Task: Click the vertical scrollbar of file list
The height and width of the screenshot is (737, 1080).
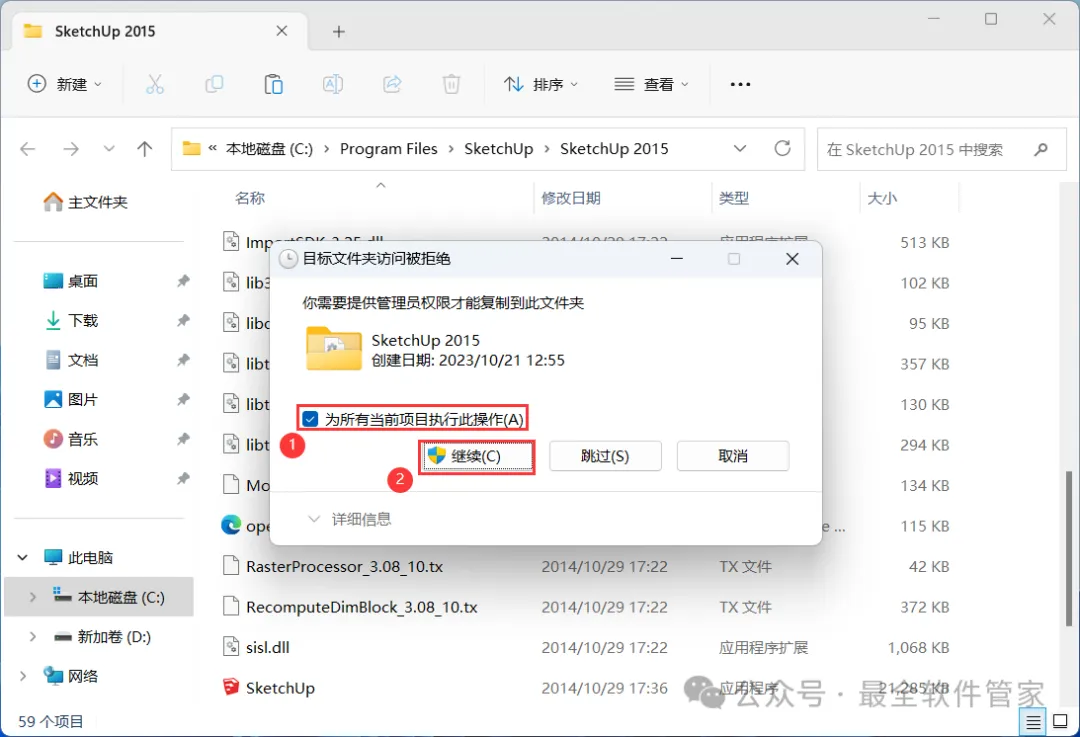Action: coord(1068,549)
